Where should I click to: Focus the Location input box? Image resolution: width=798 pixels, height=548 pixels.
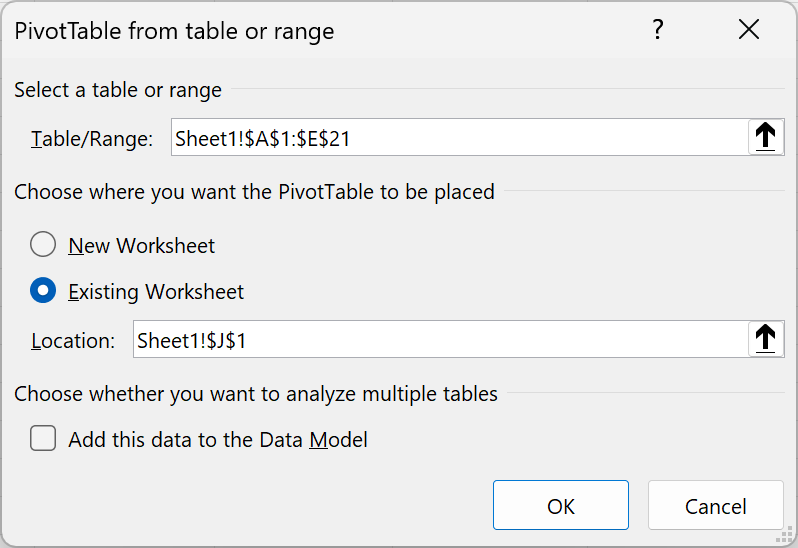(x=440, y=340)
